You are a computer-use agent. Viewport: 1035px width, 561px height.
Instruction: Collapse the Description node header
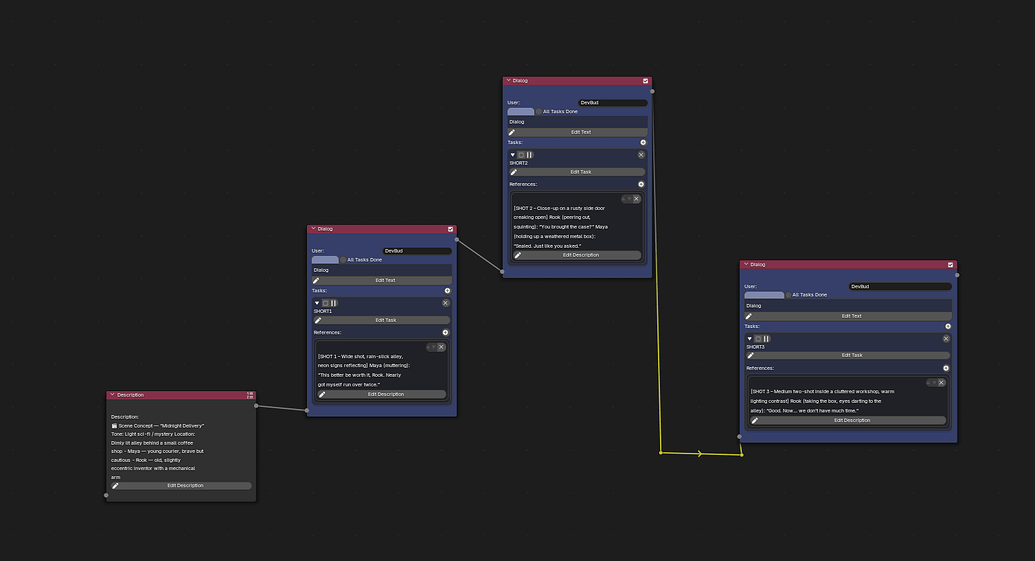coord(112,395)
